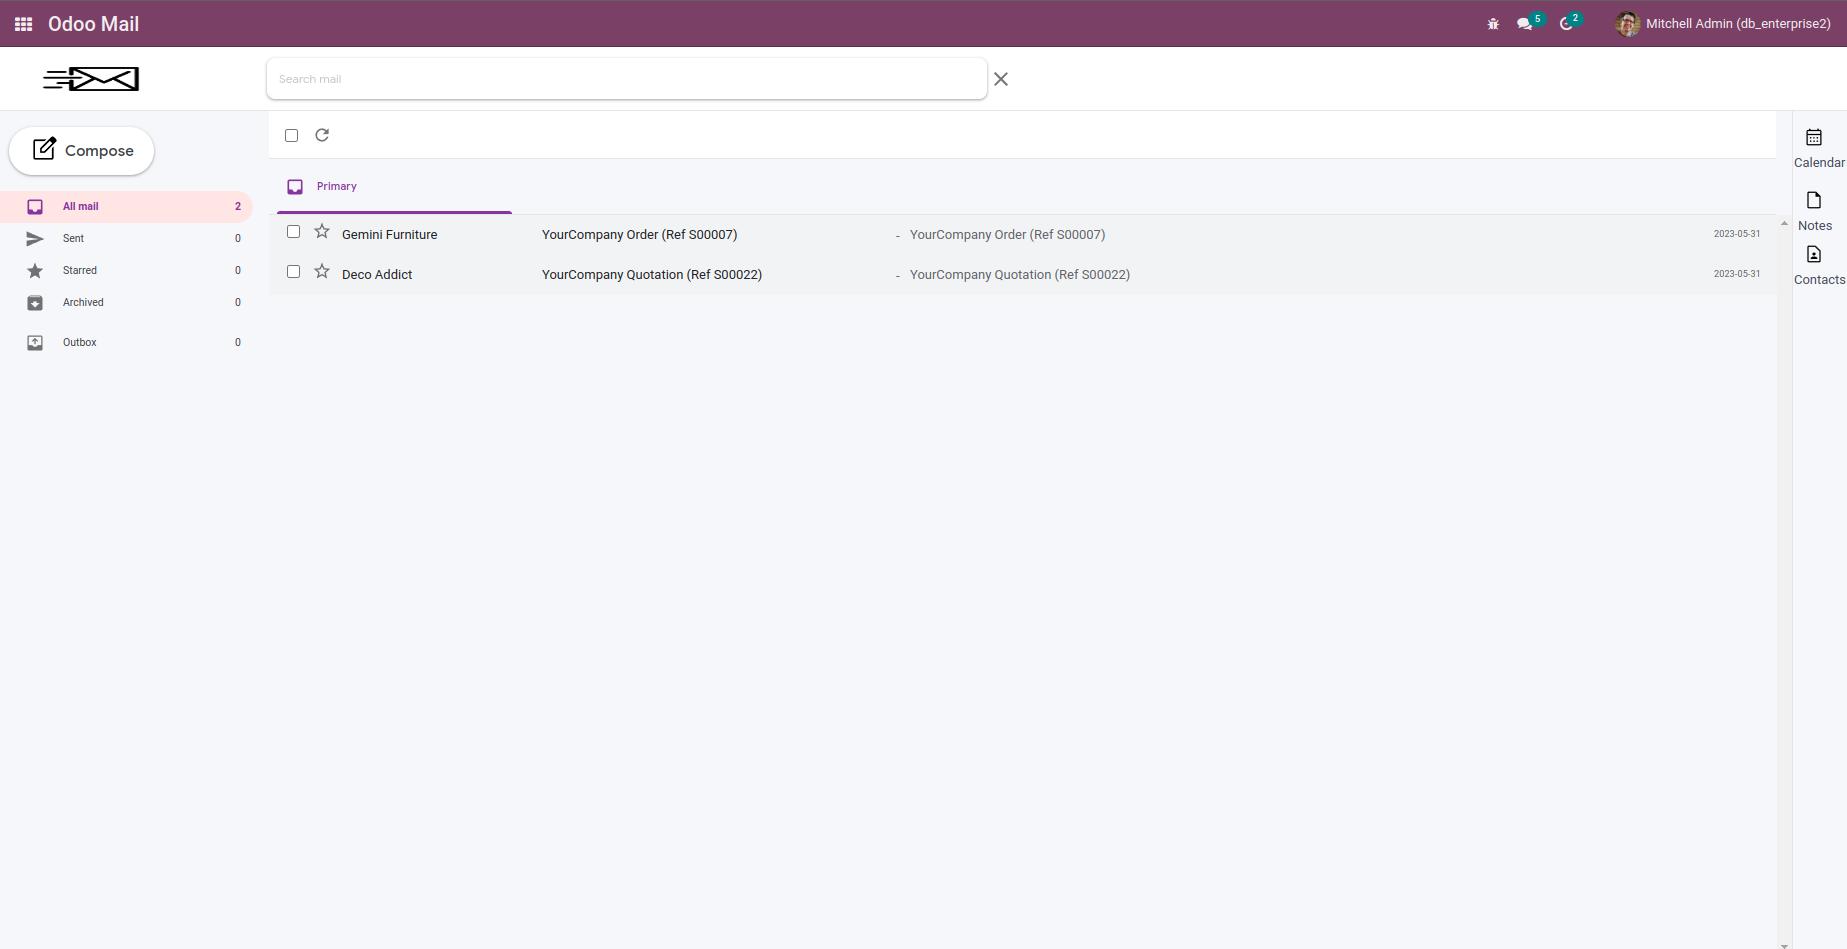Viewport: 1847px width, 949px height.
Task: Open the activities clock icon
Action: click(1566, 24)
